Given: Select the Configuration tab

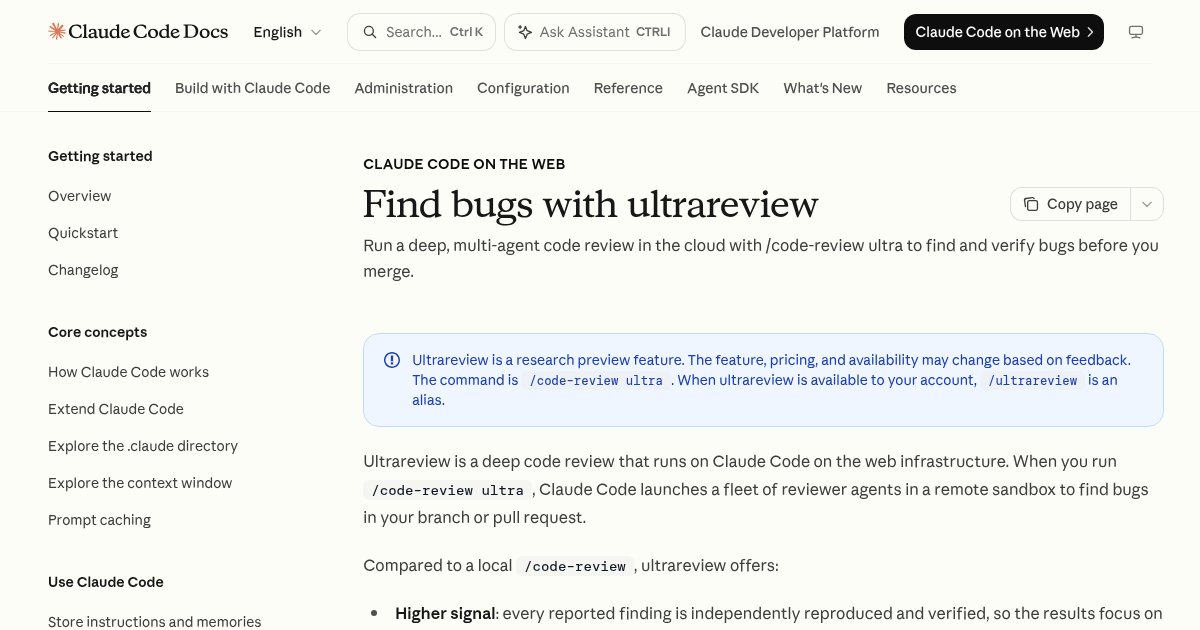Looking at the screenshot, I should 523,88.
